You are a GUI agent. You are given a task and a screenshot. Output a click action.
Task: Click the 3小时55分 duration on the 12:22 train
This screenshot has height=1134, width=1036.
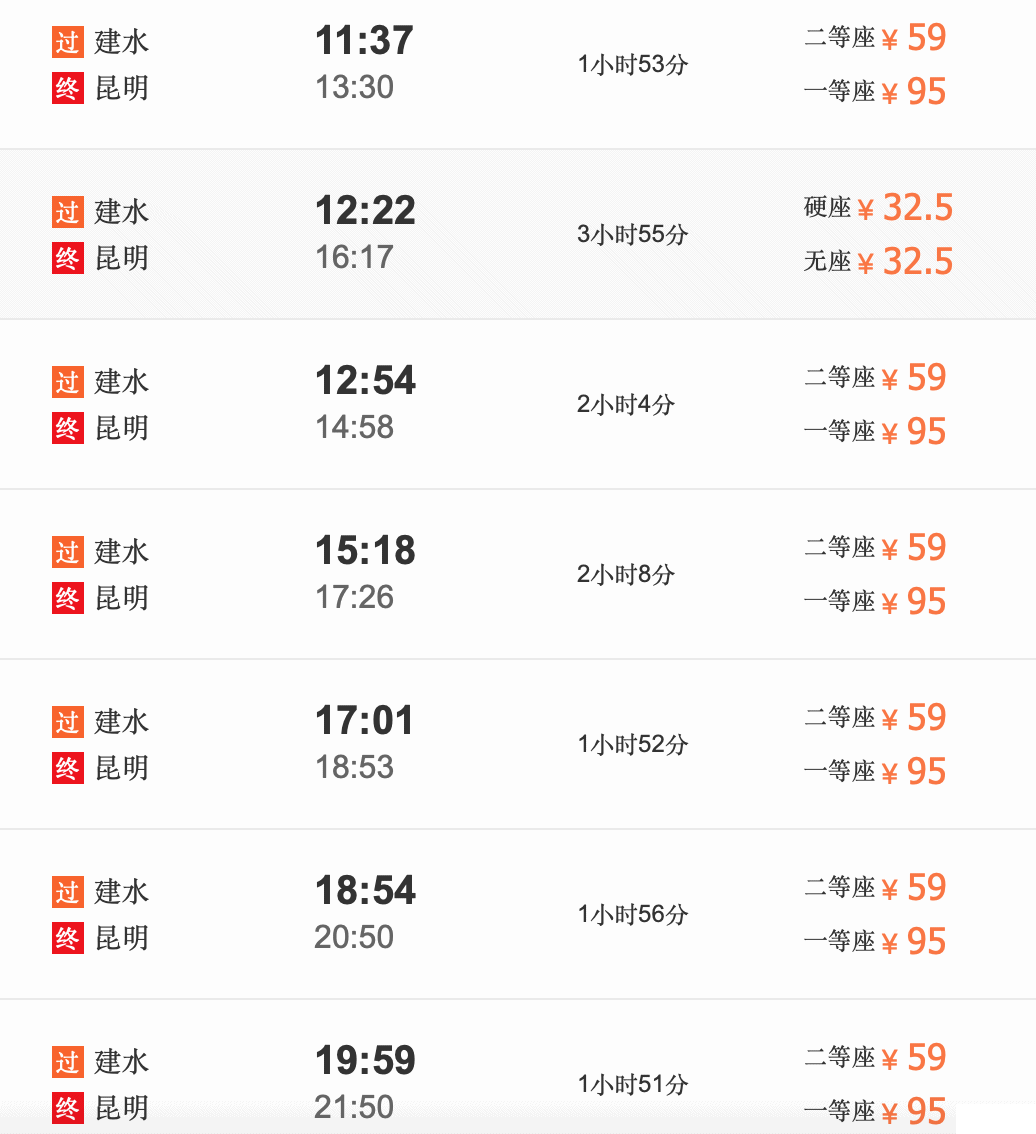pyautogui.click(x=632, y=234)
